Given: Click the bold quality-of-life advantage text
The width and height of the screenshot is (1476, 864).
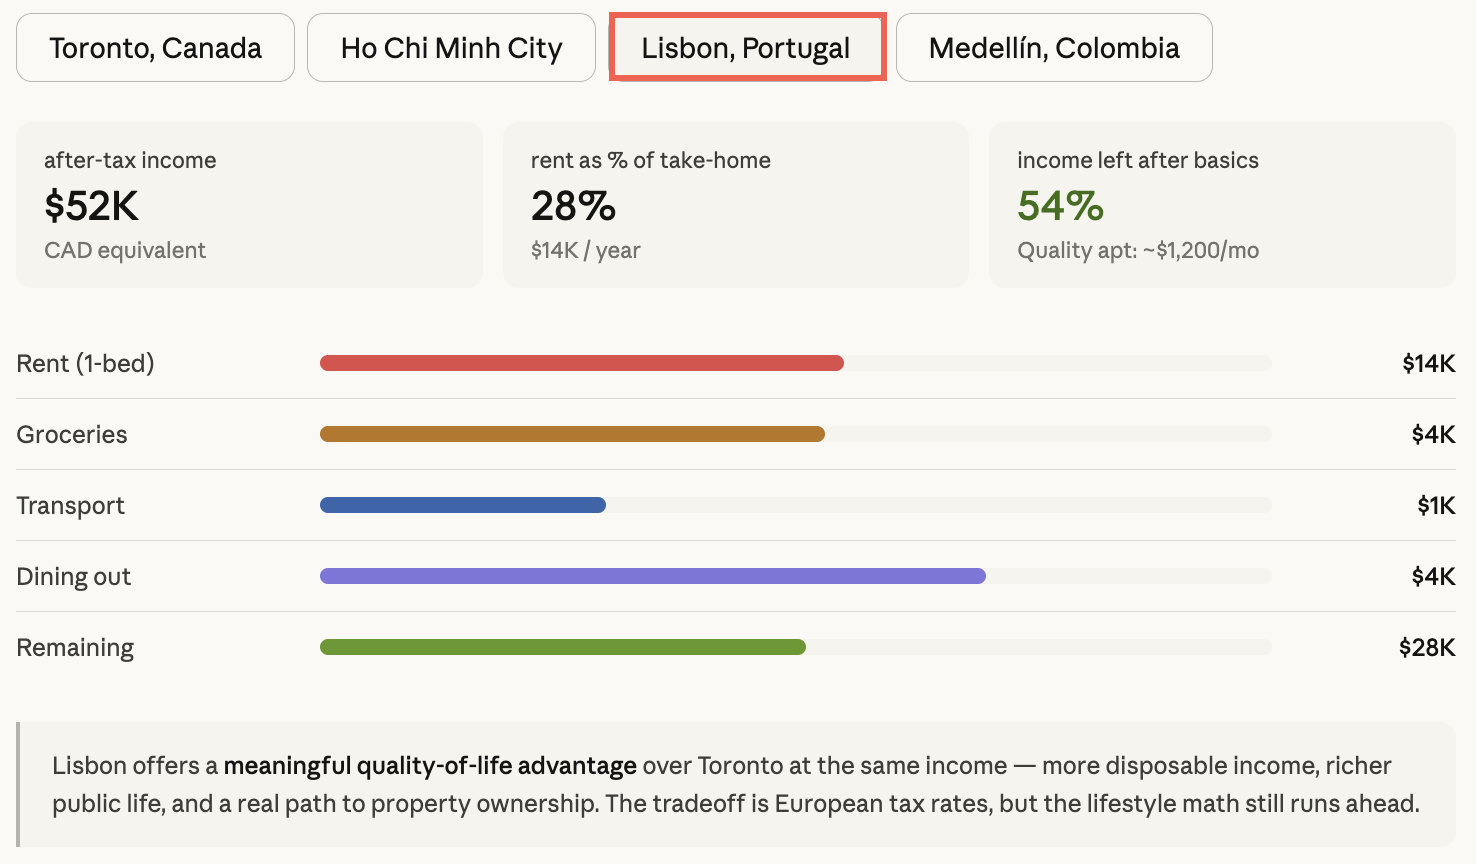Looking at the screenshot, I should [430, 766].
